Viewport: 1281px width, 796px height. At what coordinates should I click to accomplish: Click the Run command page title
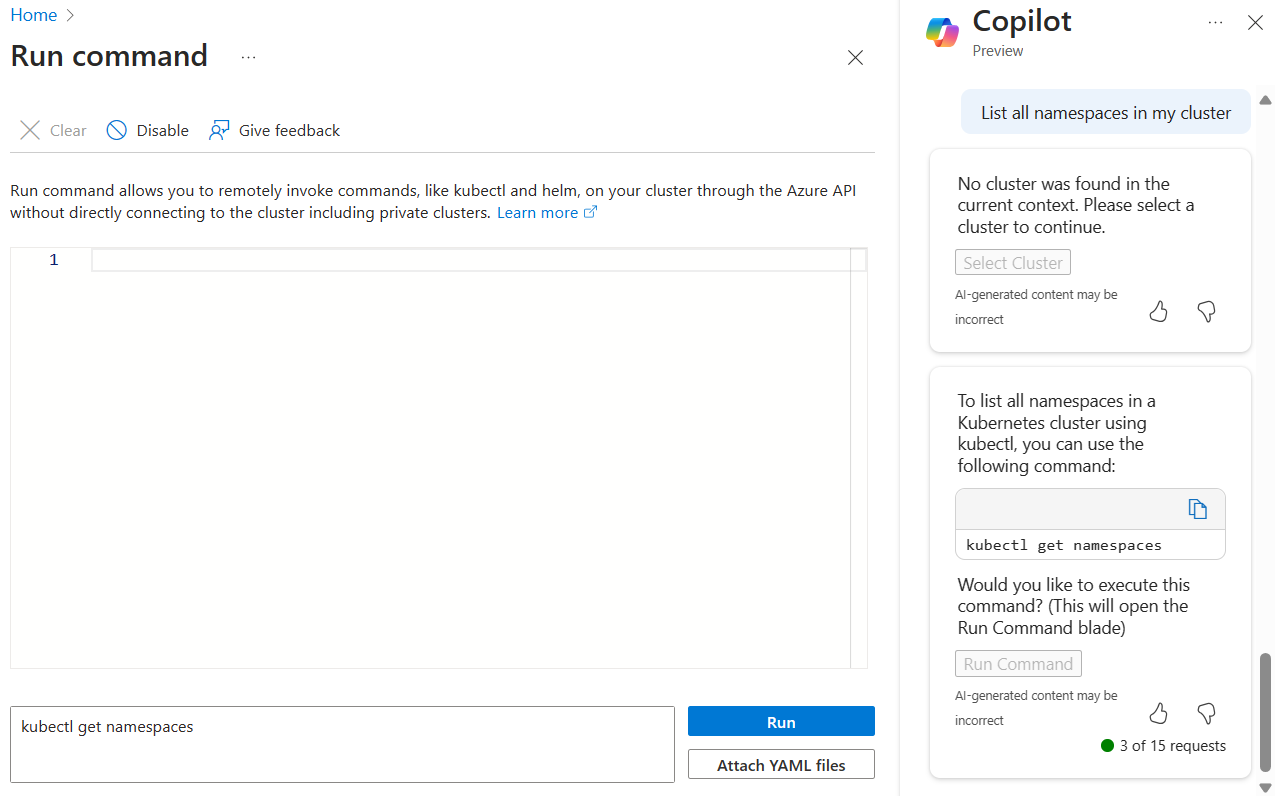click(x=109, y=56)
